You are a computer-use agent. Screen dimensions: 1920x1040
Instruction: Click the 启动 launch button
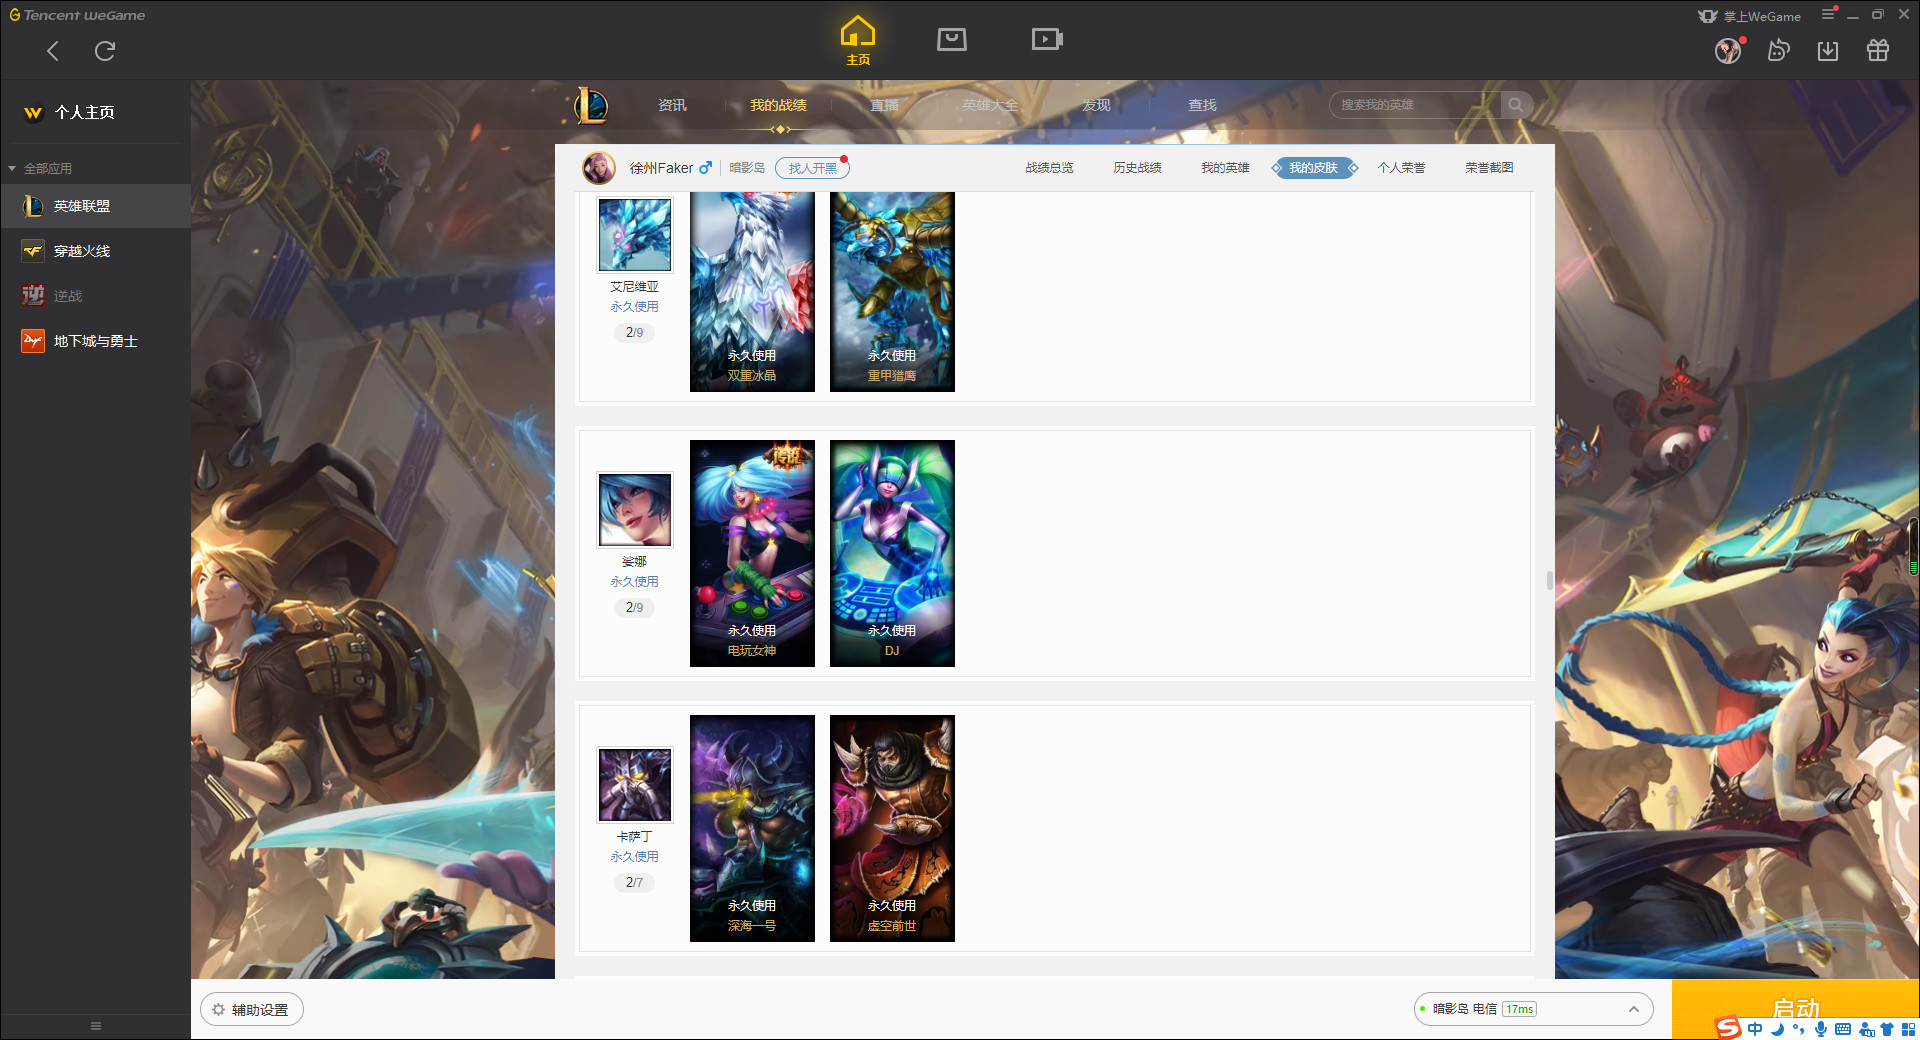point(1795,1008)
